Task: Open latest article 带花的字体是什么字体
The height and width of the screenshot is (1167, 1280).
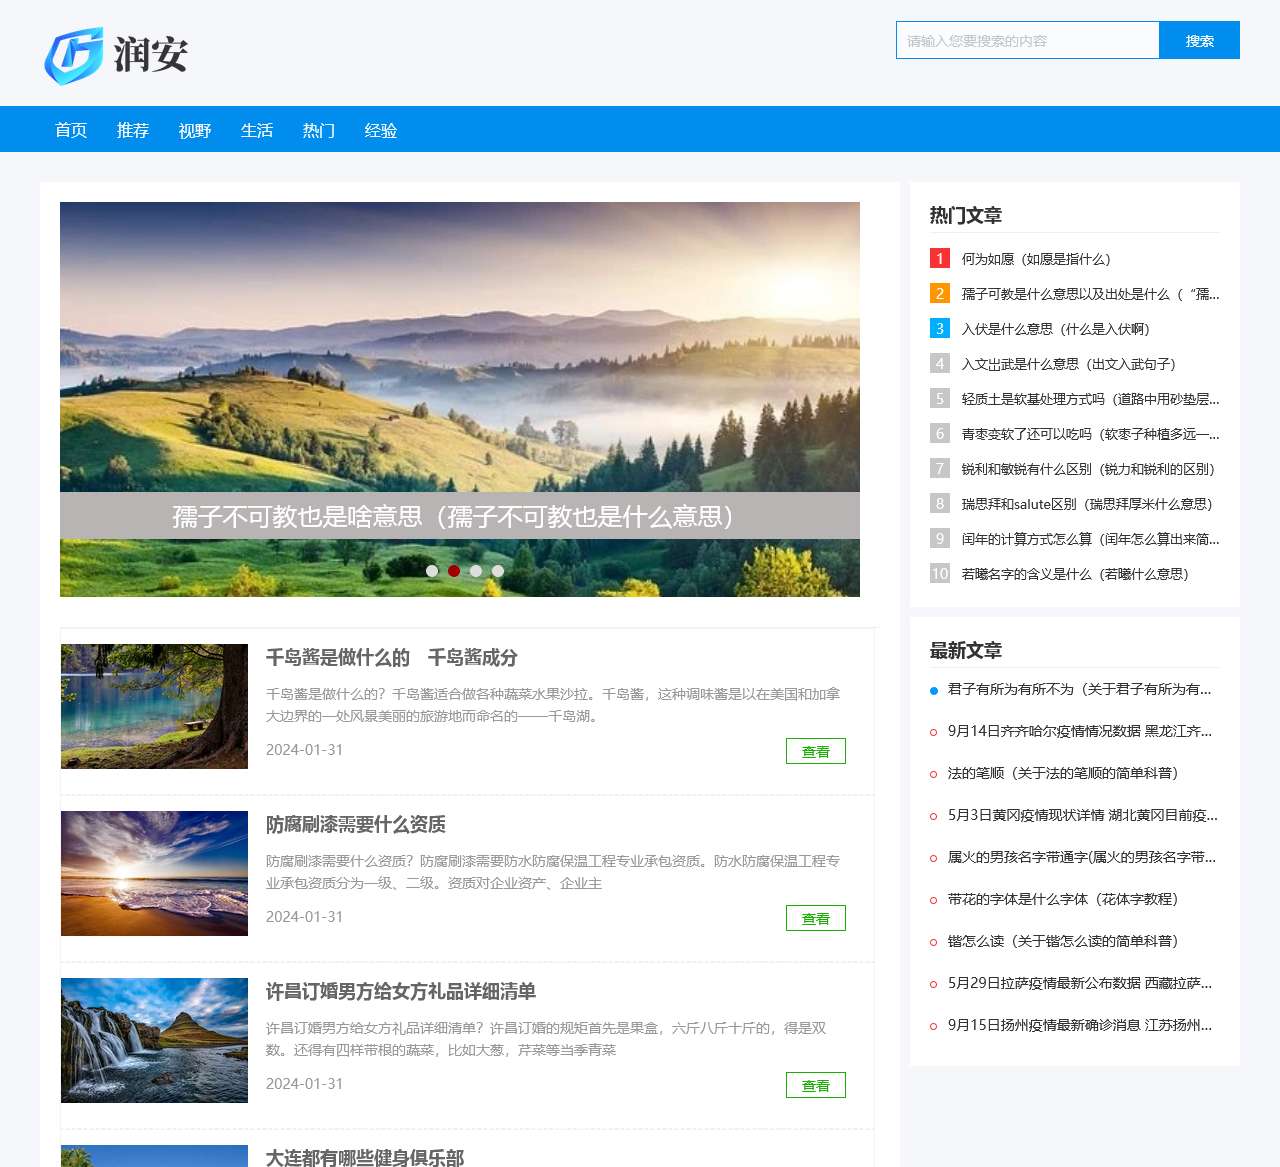Action: tap(1064, 899)
